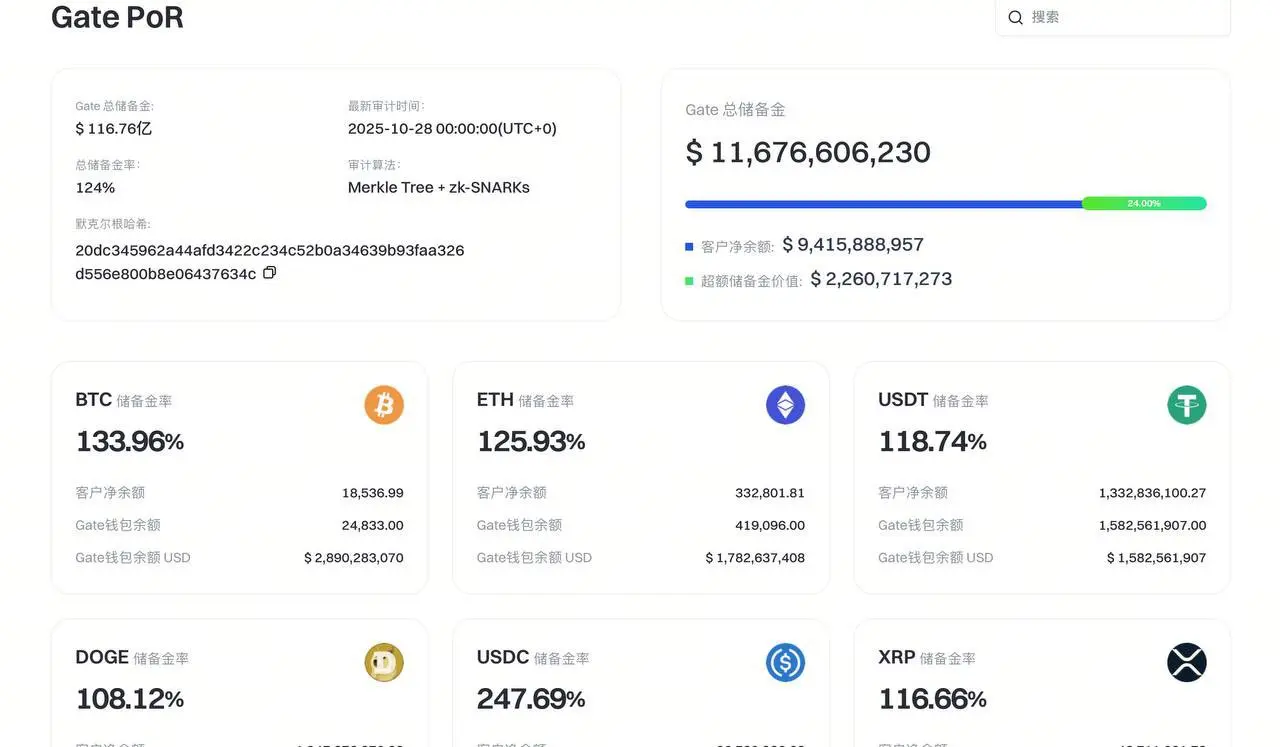Click the Merkle hash starting 20dc345962a4
Viewport: 1280px width, 747px height.
270,261
